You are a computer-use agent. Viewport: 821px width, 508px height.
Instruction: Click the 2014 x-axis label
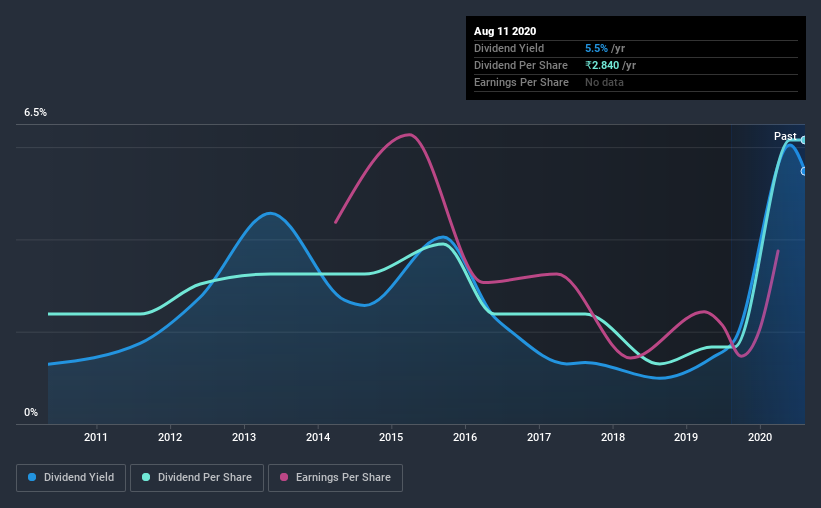tap(318, 437)
